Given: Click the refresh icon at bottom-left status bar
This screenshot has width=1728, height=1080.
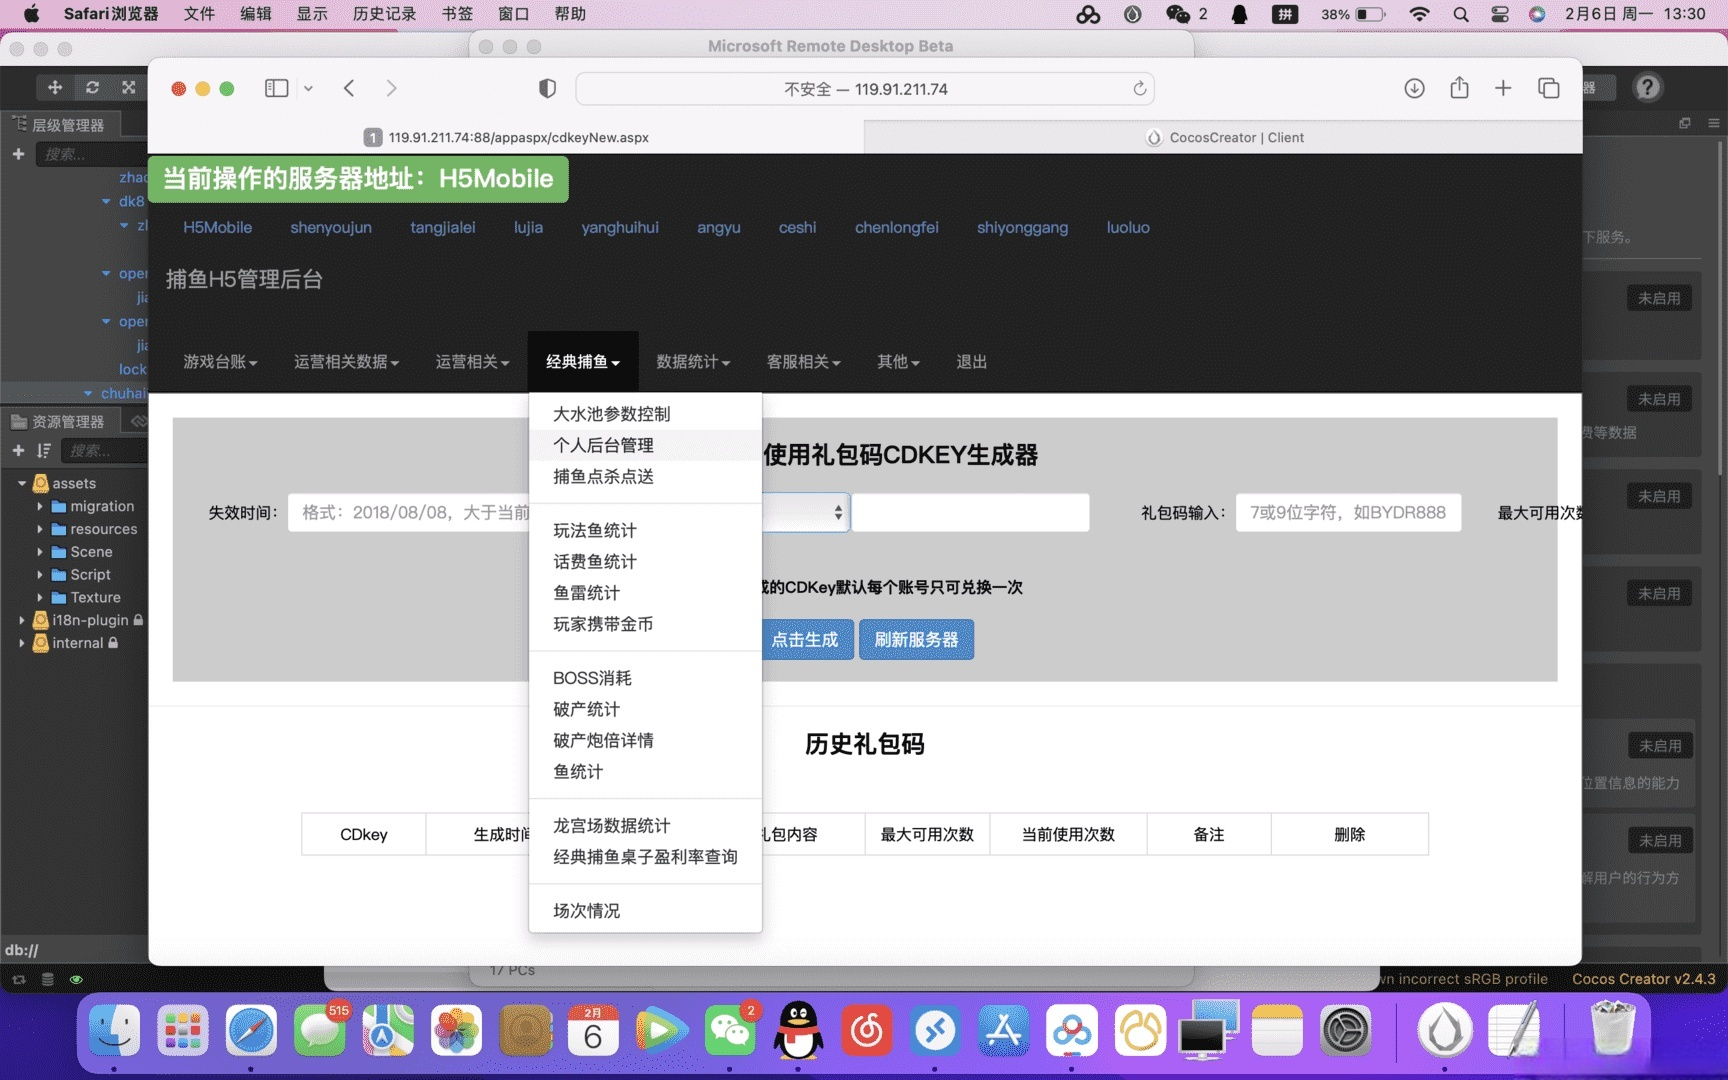Looking at the screenshot, I should (19, 980).
